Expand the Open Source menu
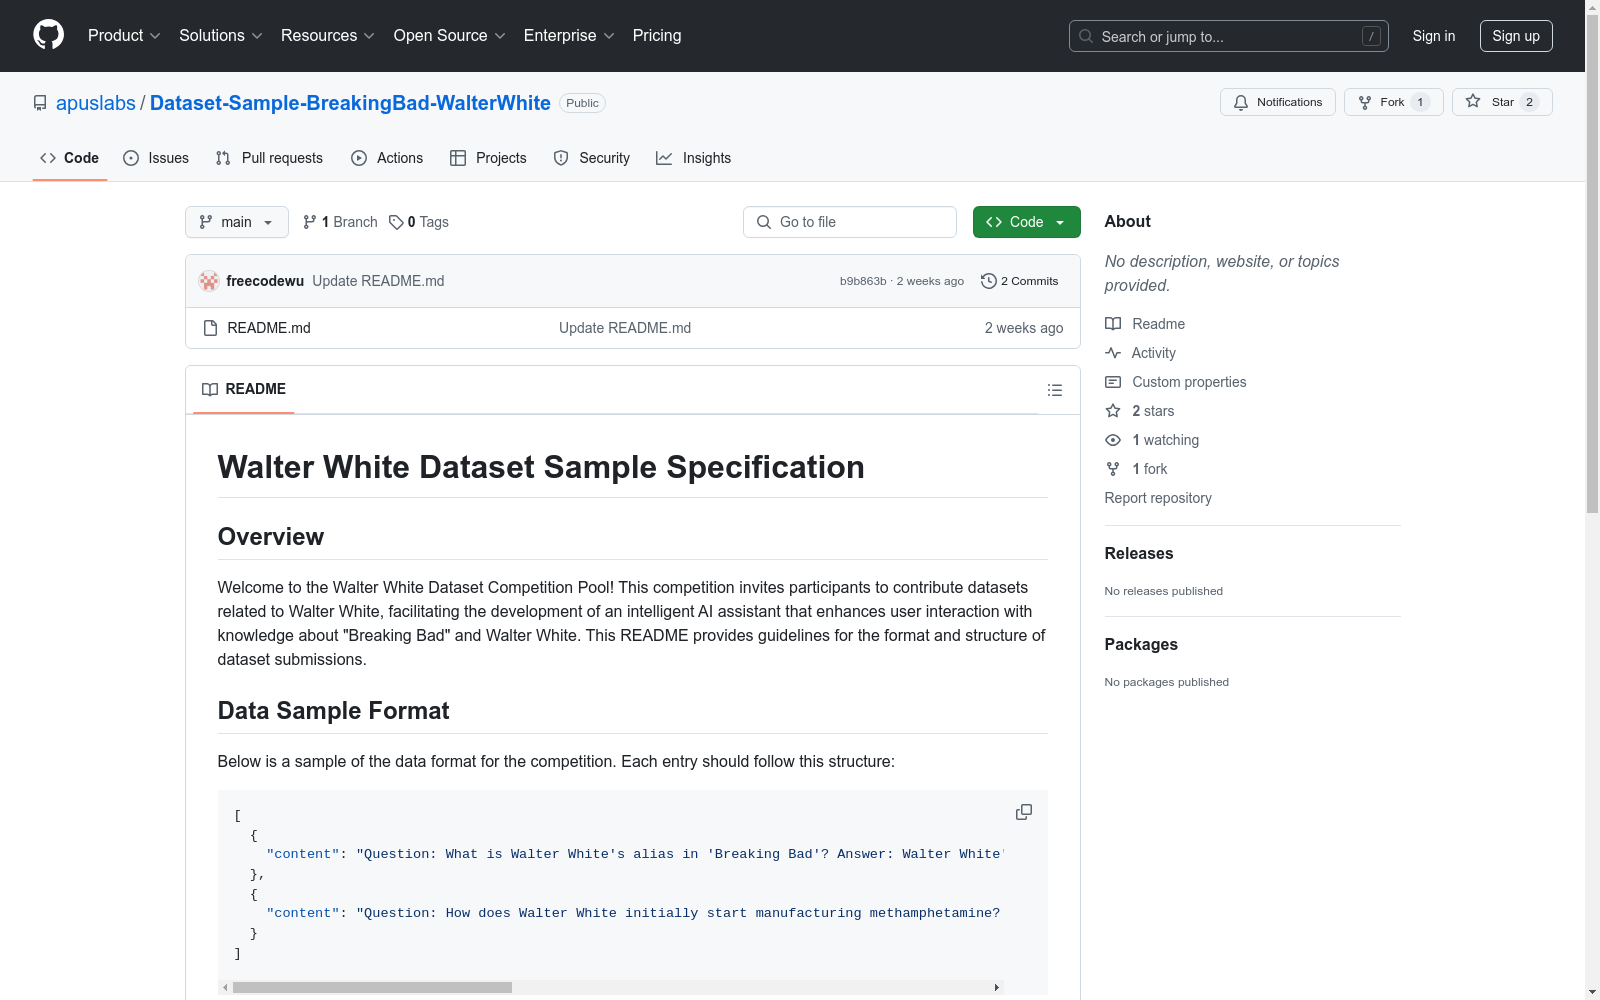The width and height of the screenshot is (1600, 1000). coord(450,35)
